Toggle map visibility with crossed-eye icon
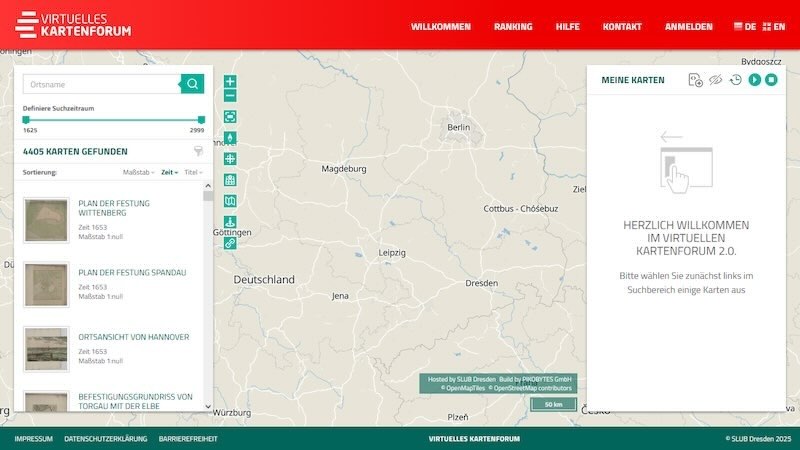Screen dimensions: 800x450 [715, 80]
